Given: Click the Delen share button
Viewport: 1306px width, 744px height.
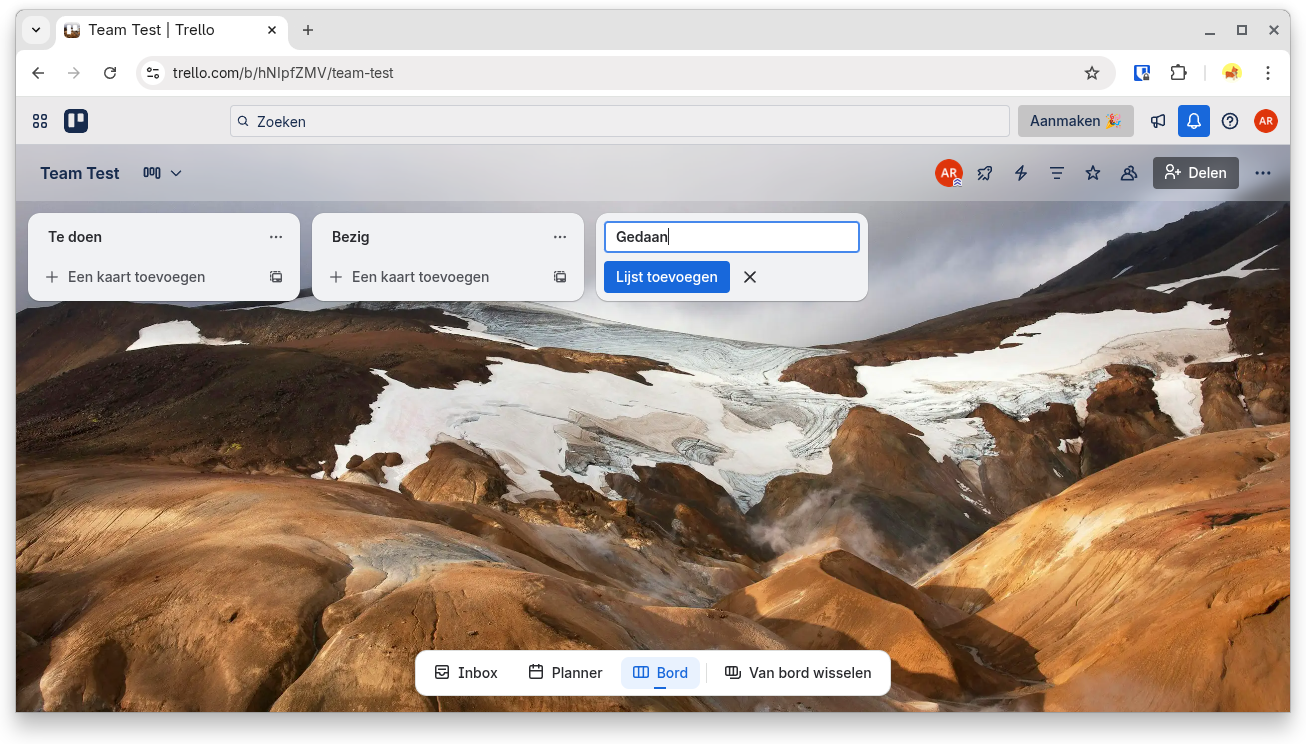Looking at the screenshot, I should (1195, 173).
